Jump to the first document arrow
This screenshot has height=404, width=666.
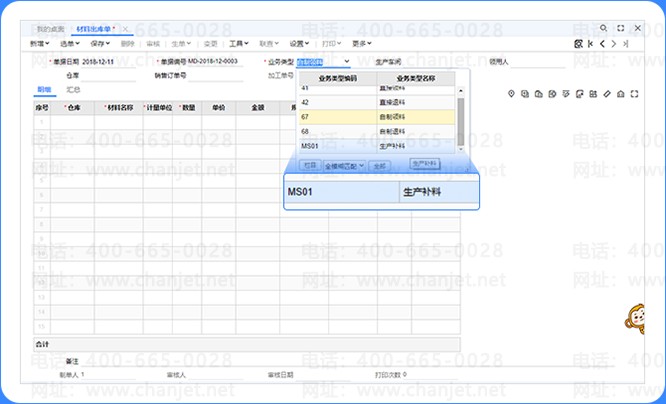pyautogui.click(x=590, y=43)
